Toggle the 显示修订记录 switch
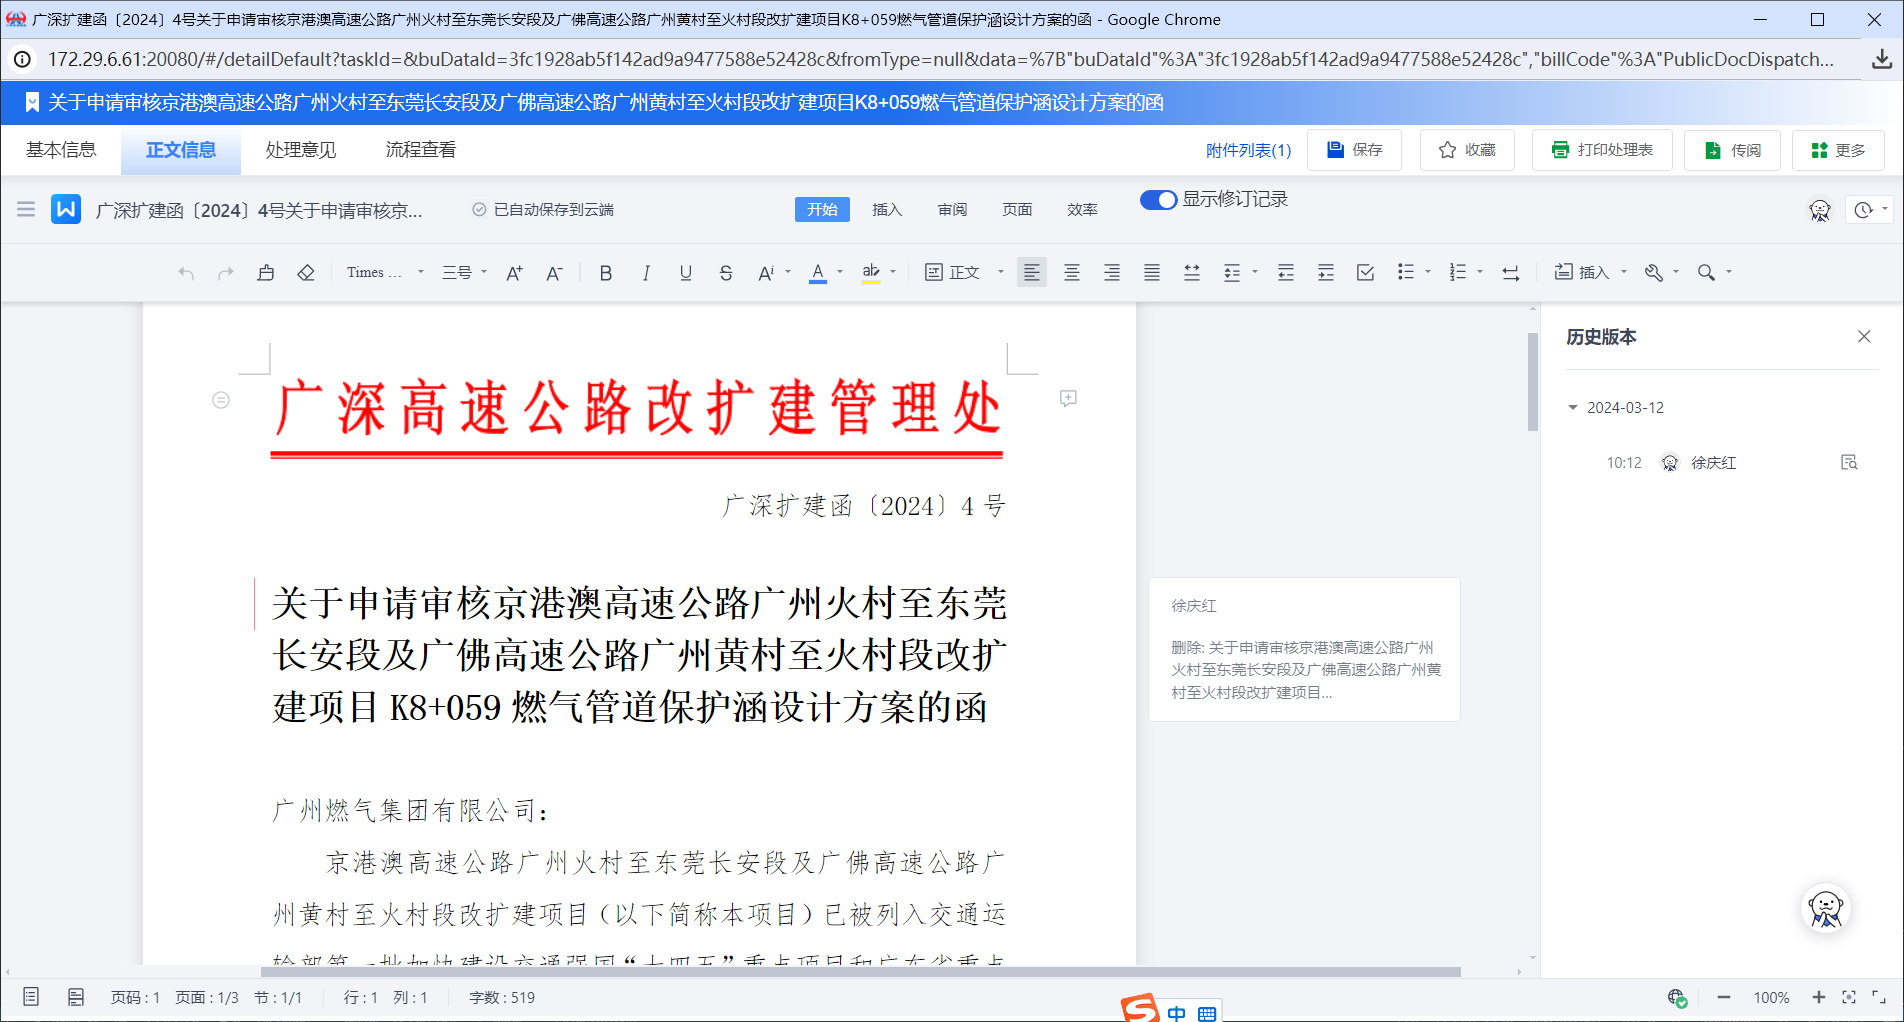The width and height of the screenshot is (1904, 1022). click(x=1159, y=200)
